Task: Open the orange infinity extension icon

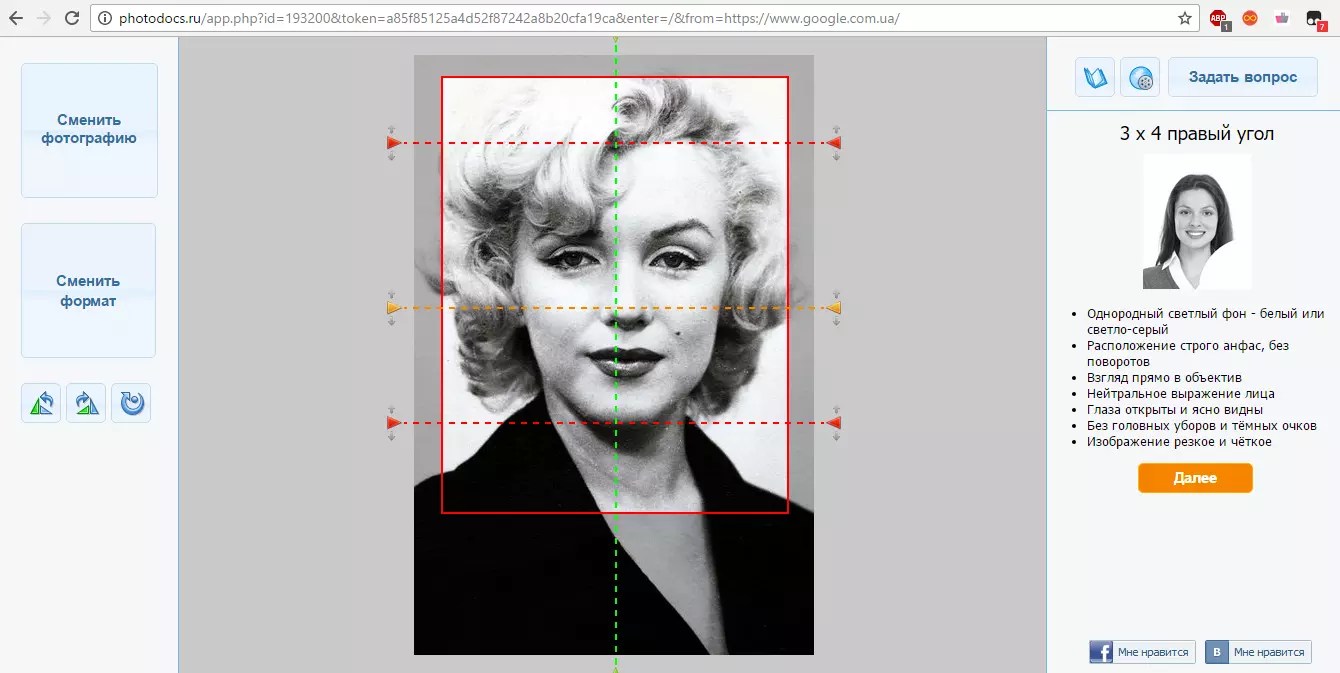Action: tap(1250, 18)
